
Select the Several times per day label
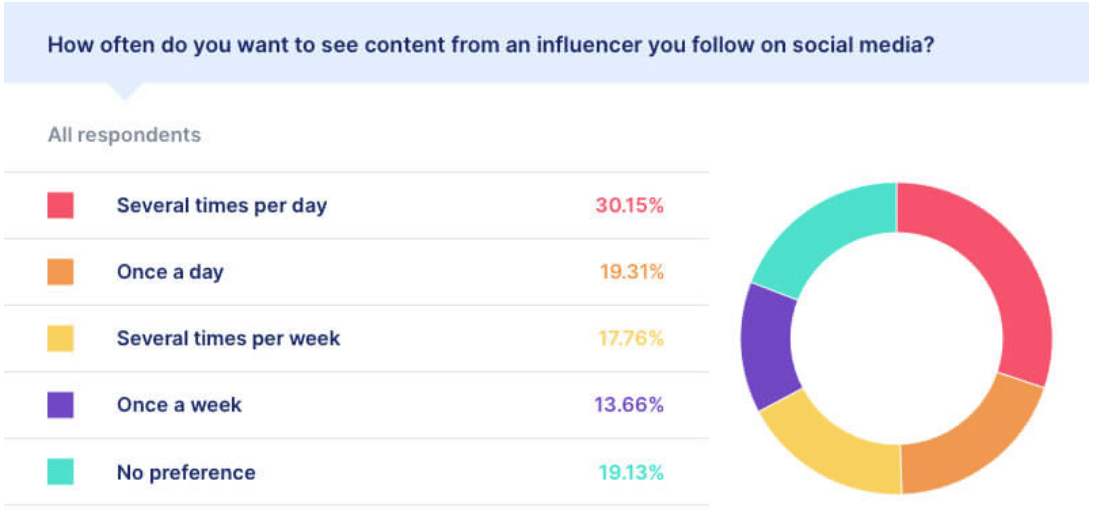pyautogui.click(x=222, y=206)
